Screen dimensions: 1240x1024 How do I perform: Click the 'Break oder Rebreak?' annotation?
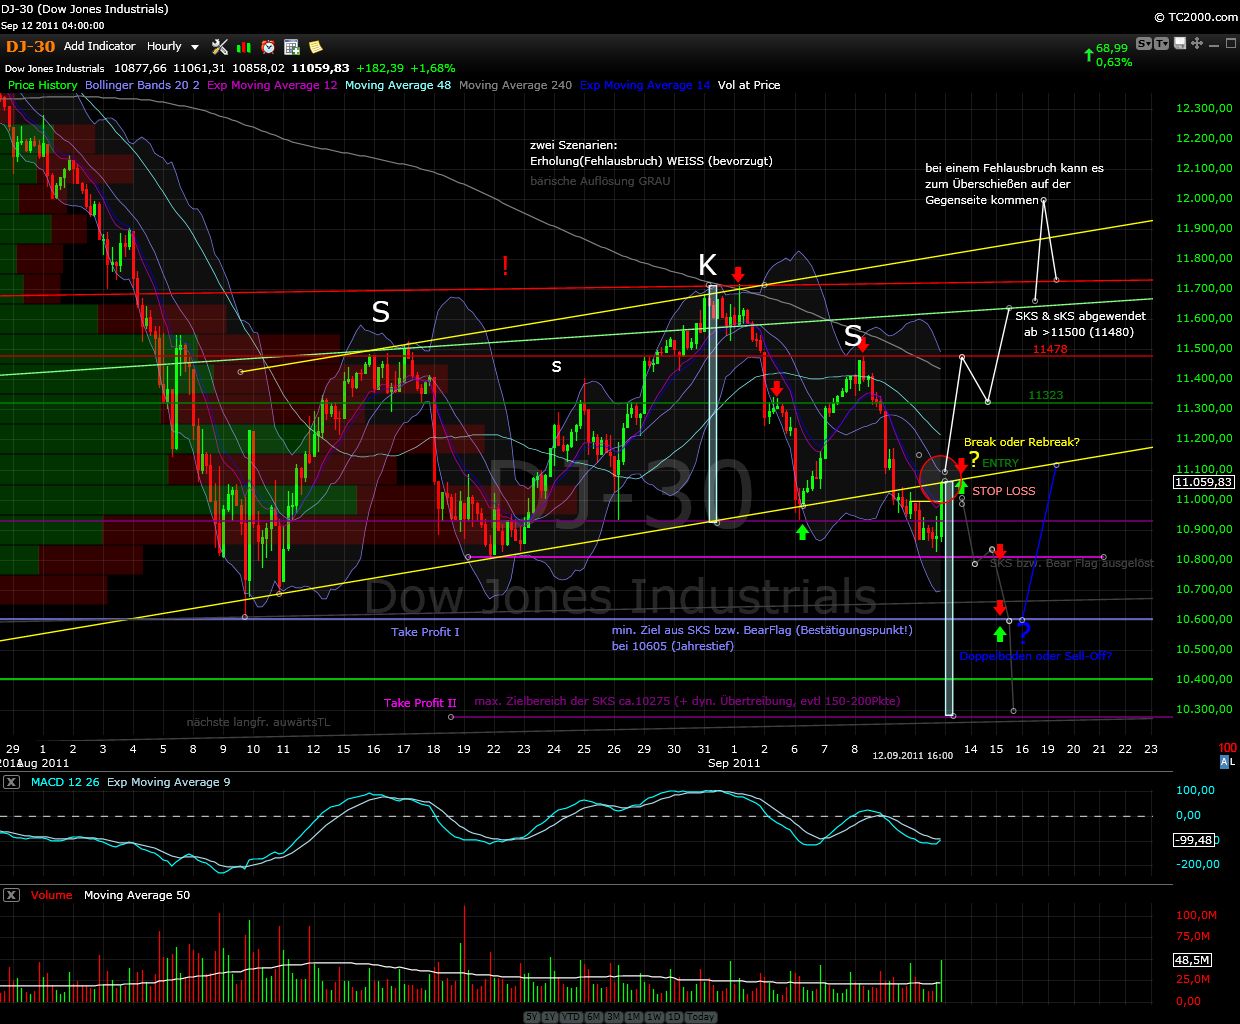[1021, 442]
